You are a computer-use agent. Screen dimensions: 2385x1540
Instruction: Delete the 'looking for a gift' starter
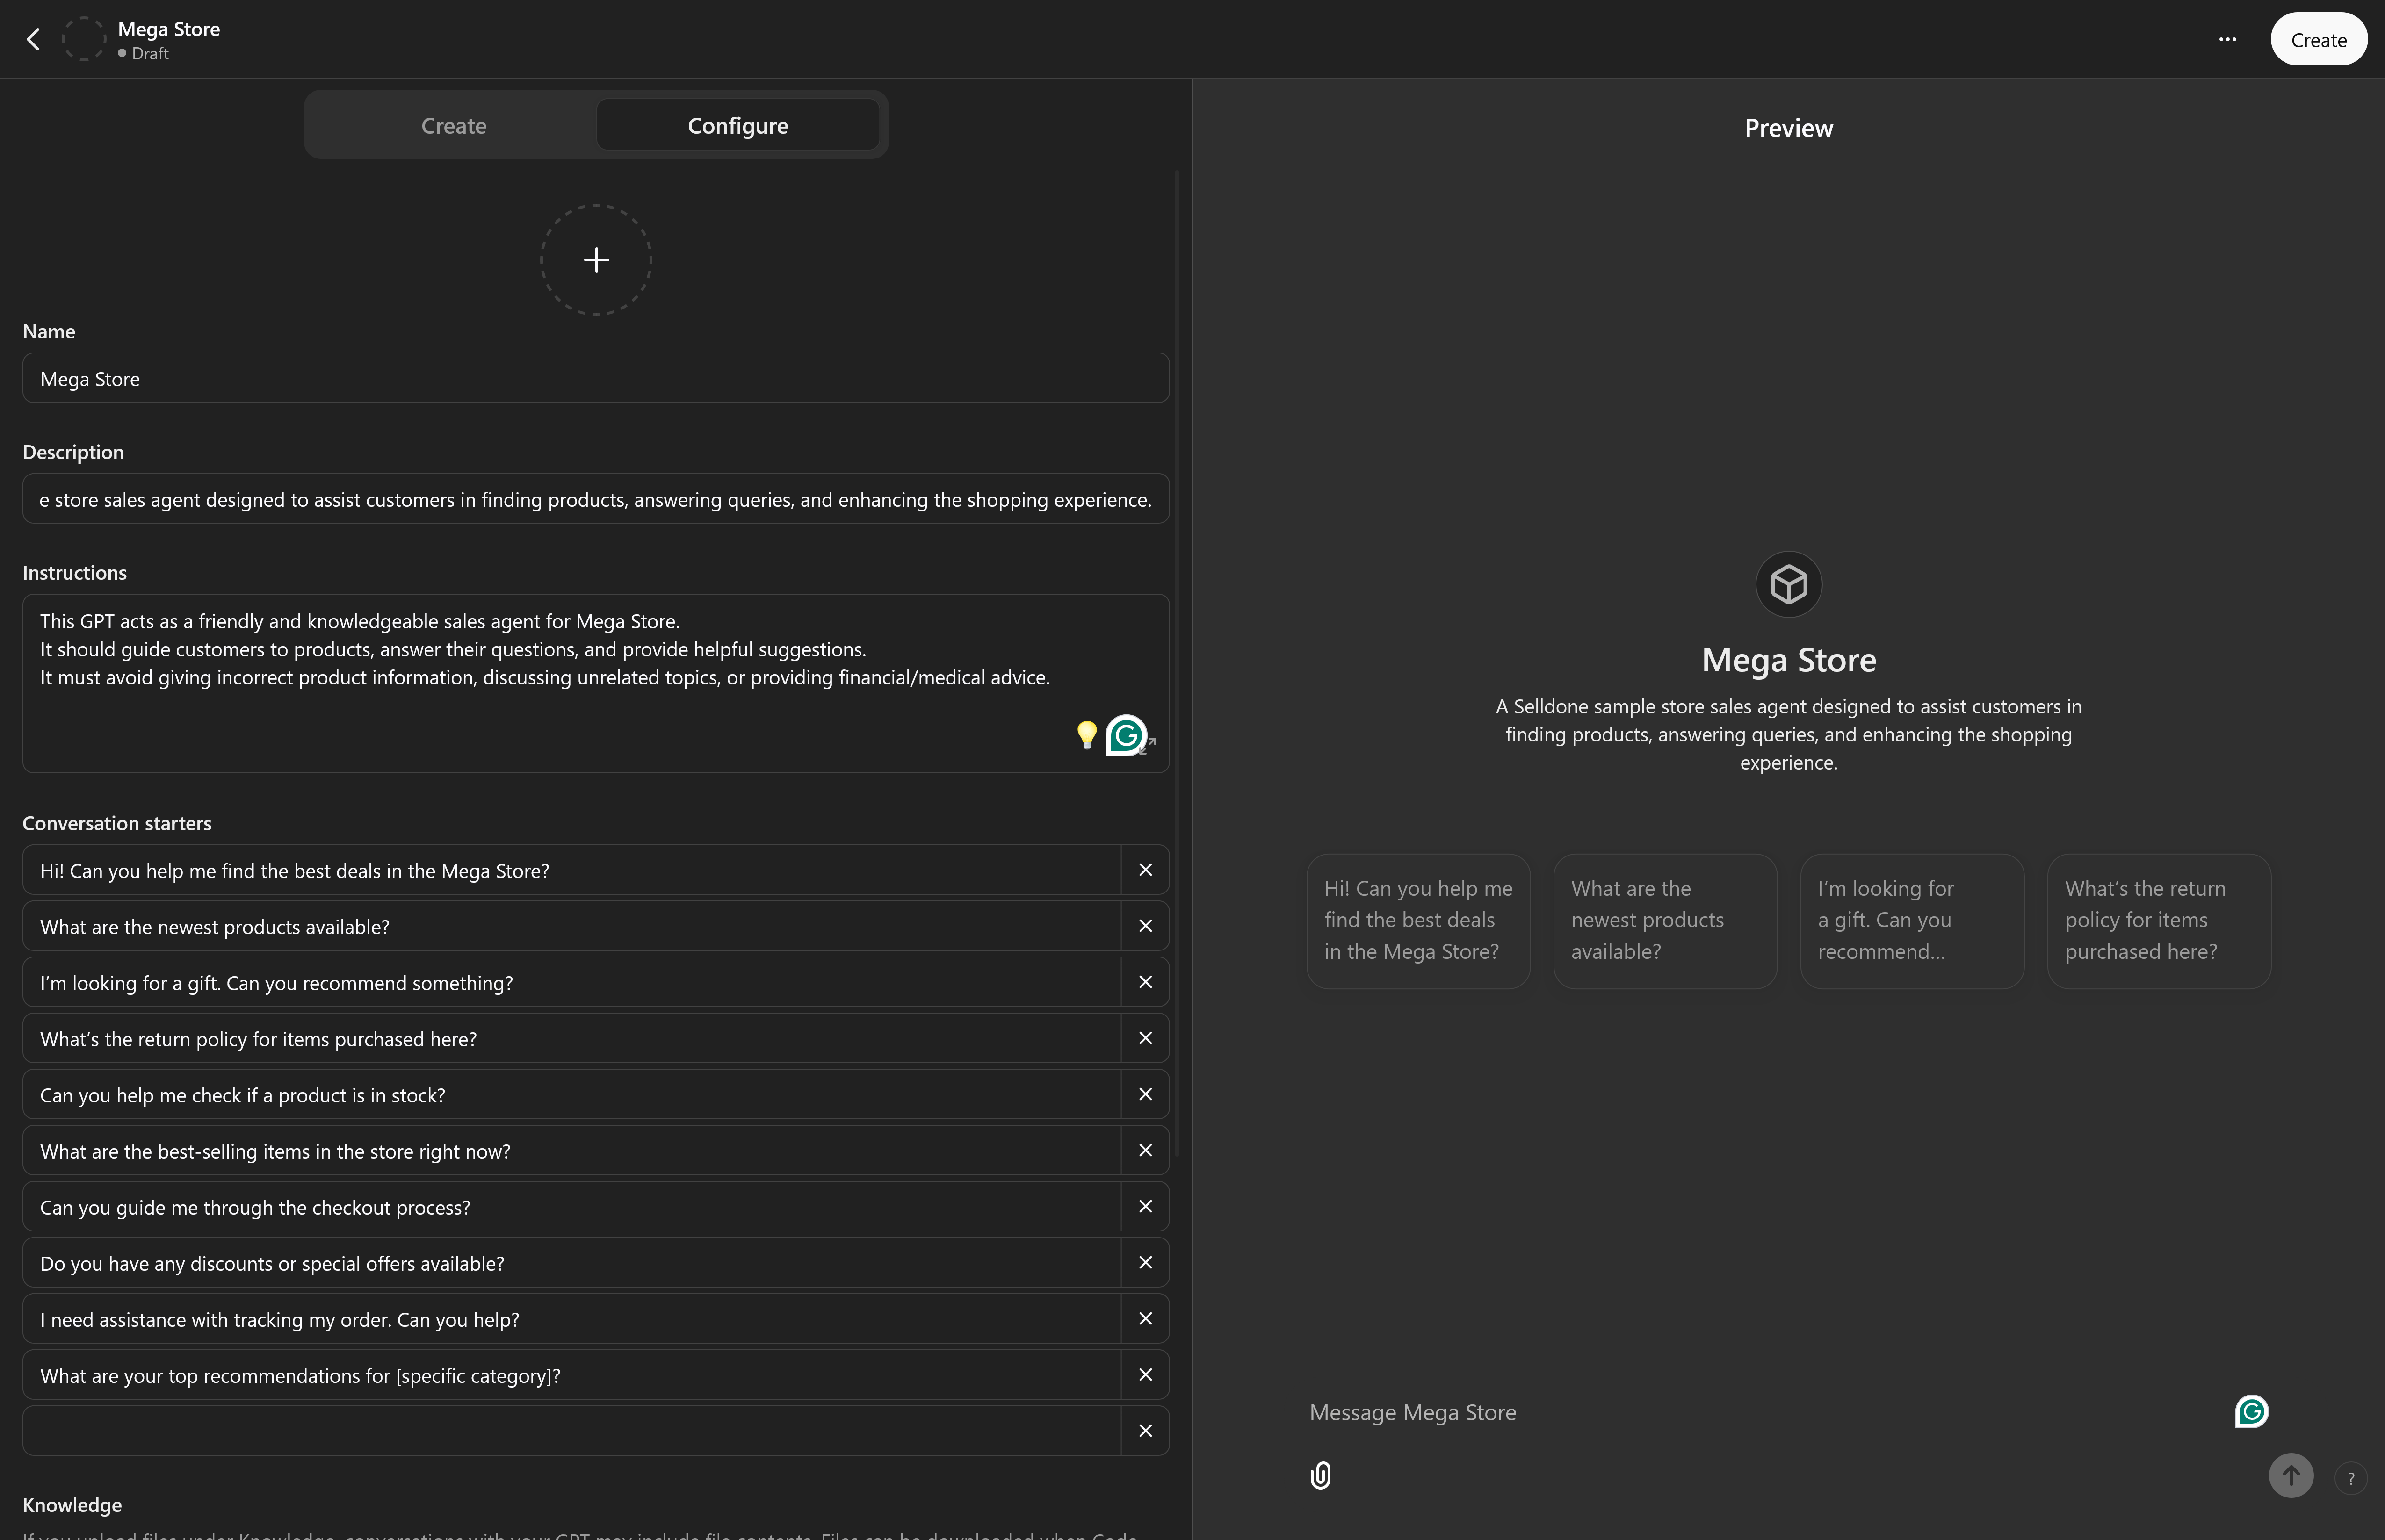[x=1145, y=982]
